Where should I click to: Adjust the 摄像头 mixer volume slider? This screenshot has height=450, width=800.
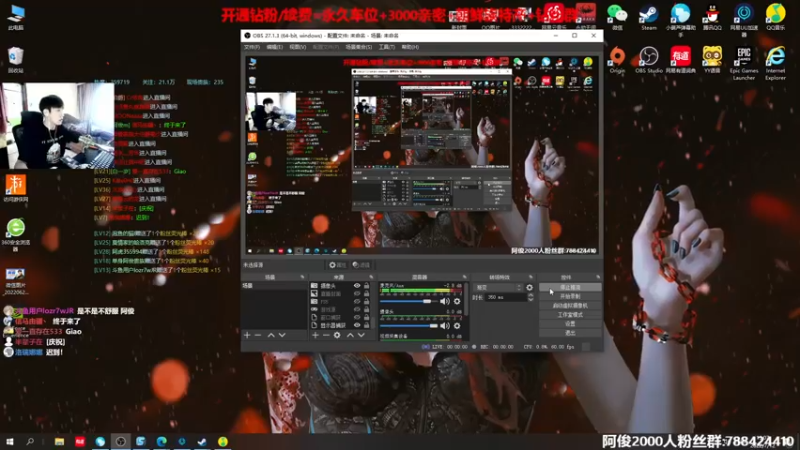pyautogui.click(x=409, y=326)
